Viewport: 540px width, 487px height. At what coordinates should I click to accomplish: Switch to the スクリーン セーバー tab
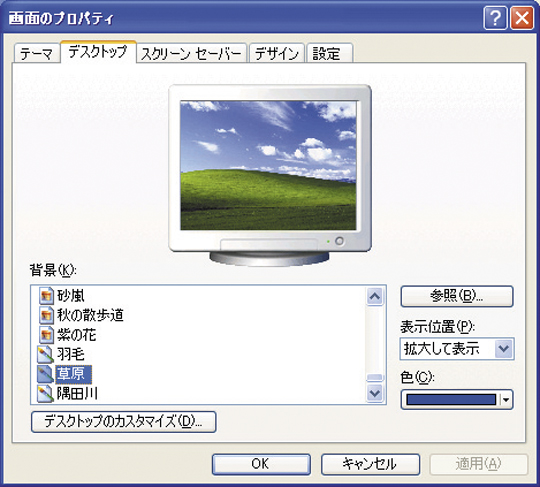[x=191, y=54]
